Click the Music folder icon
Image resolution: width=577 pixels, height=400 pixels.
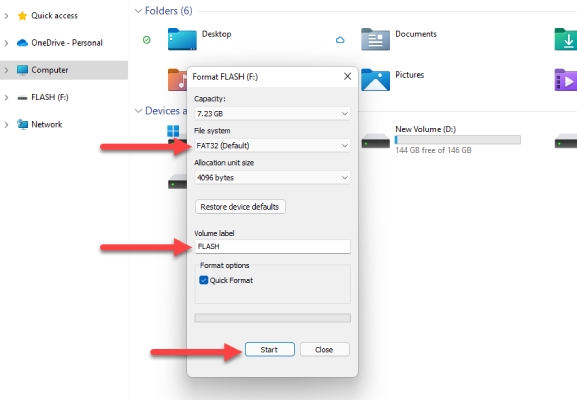(177, 79)
